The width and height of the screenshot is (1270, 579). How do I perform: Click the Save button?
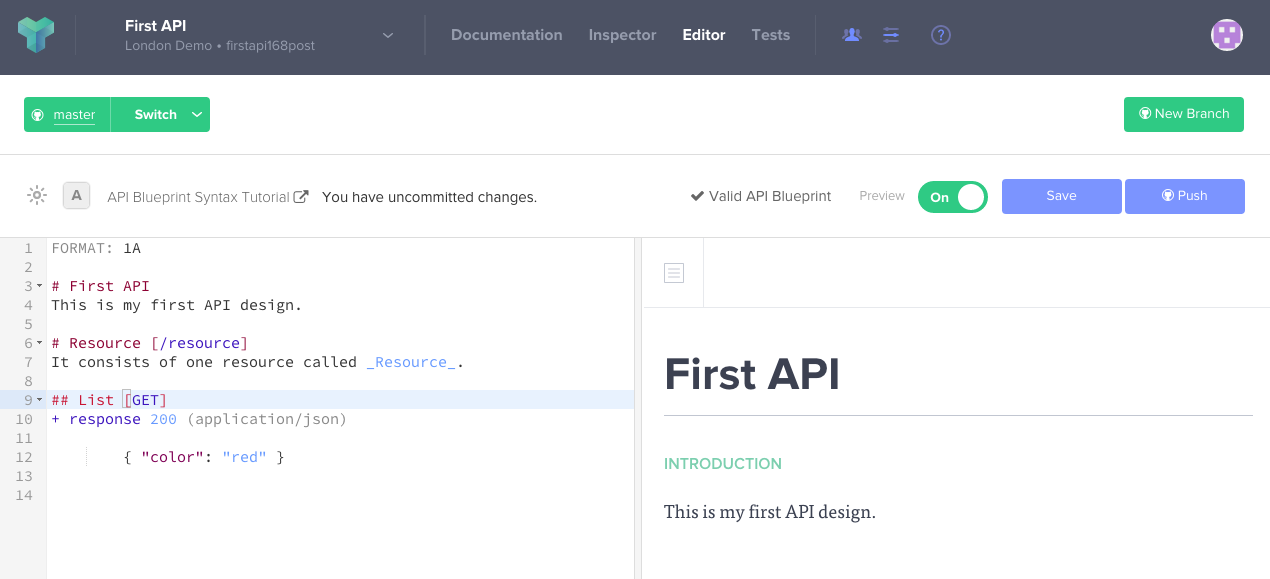pyautogui.click(x=1062, y=196)
